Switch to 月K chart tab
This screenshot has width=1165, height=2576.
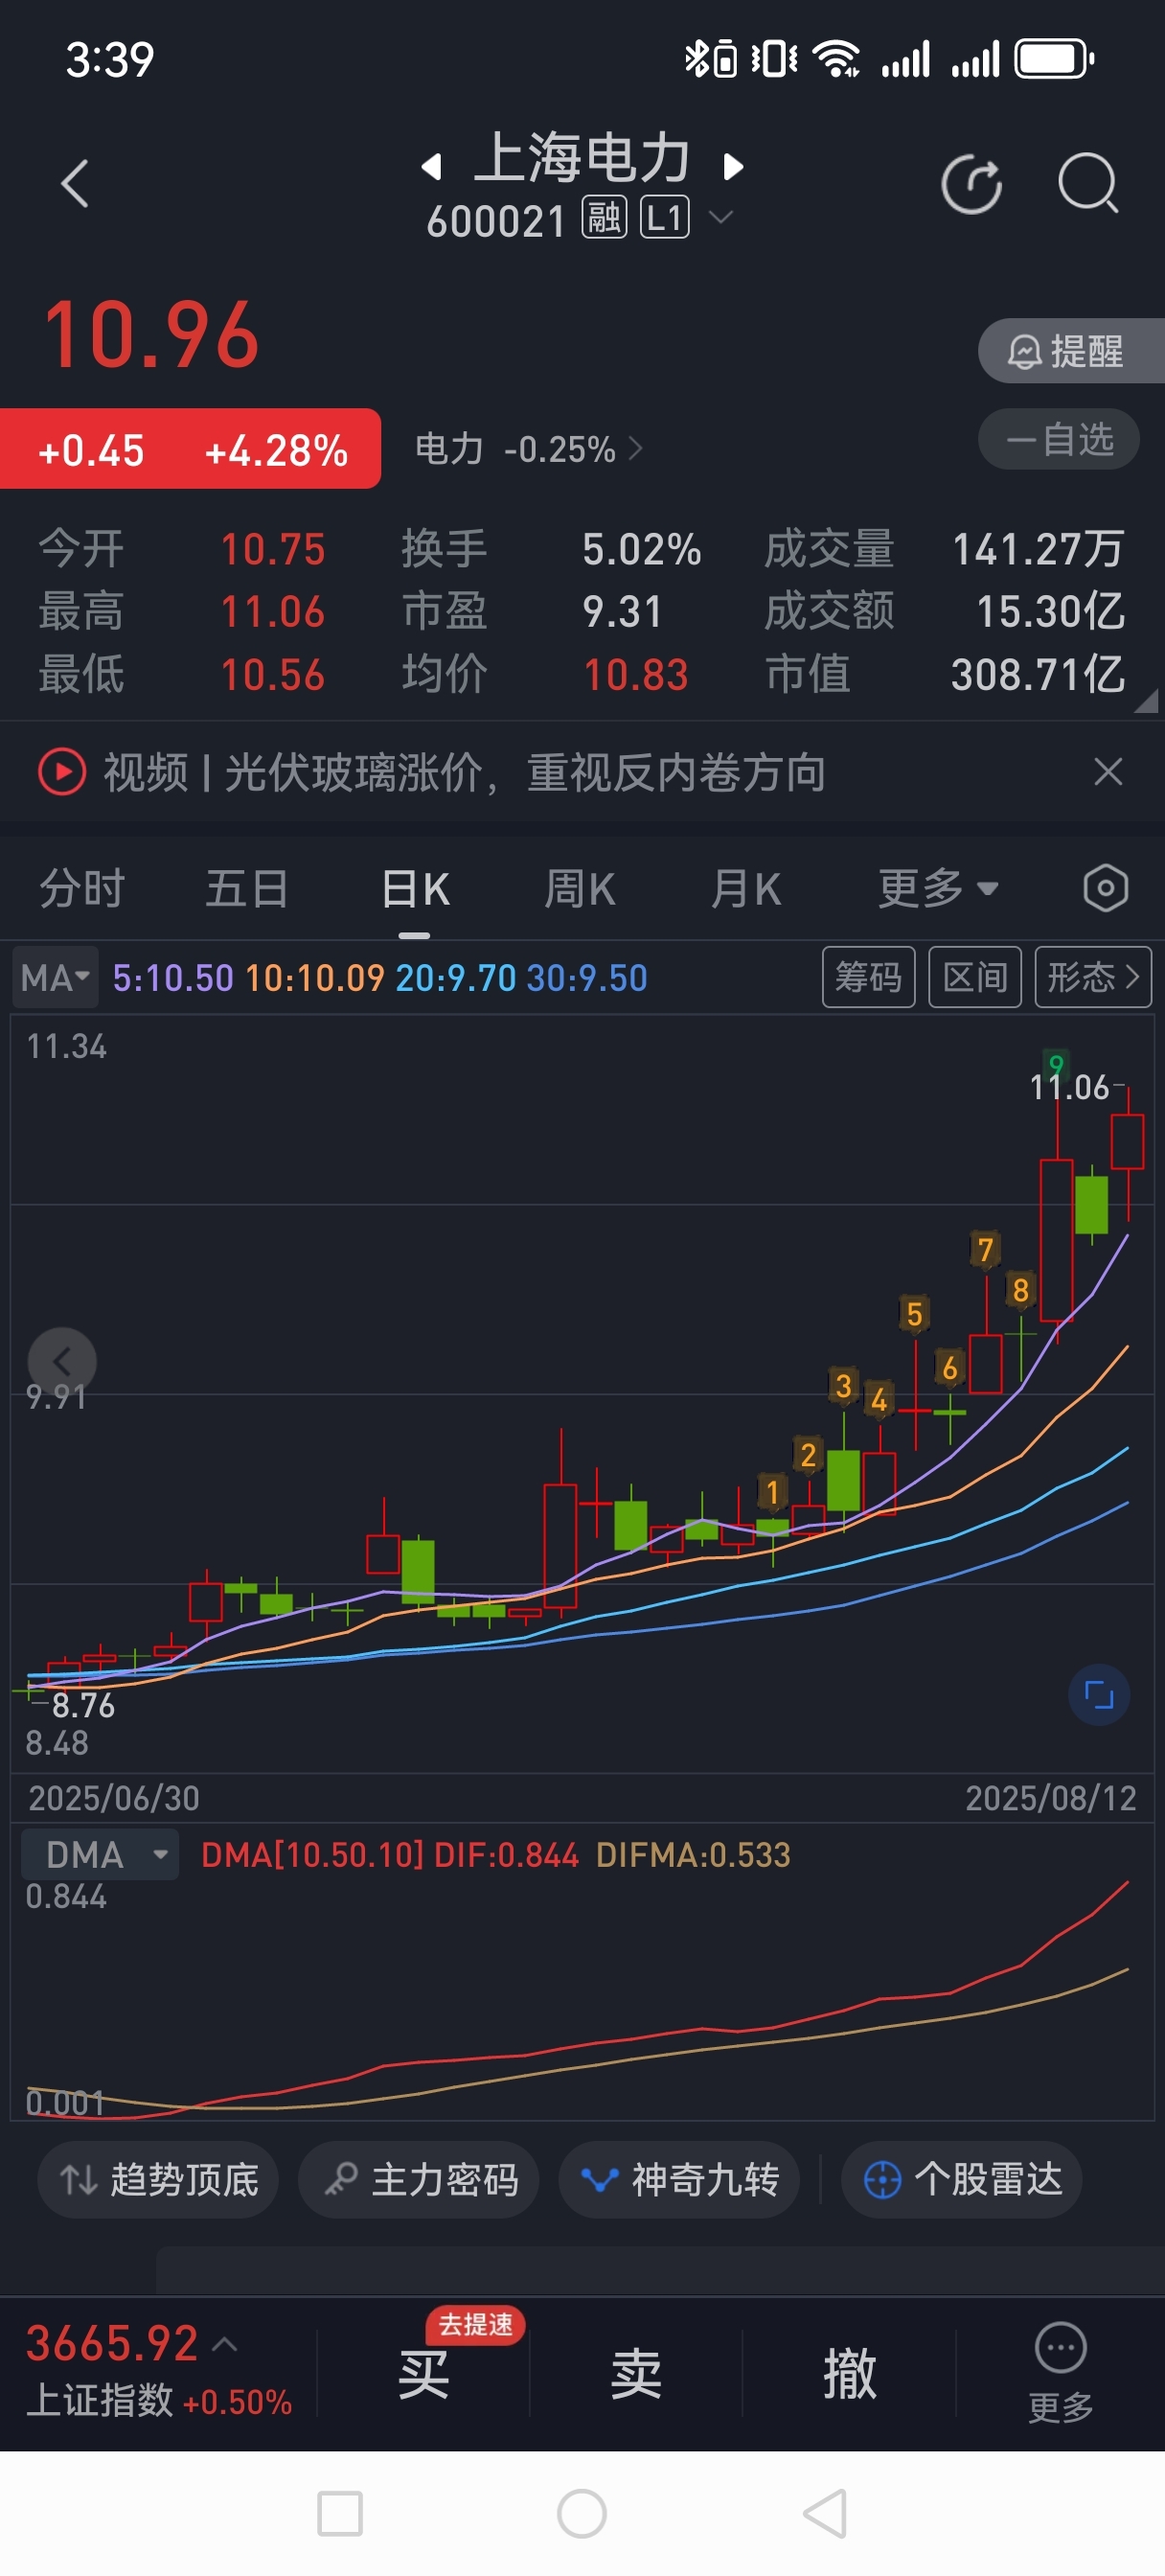pyautogui.click(x=746, y=888)
